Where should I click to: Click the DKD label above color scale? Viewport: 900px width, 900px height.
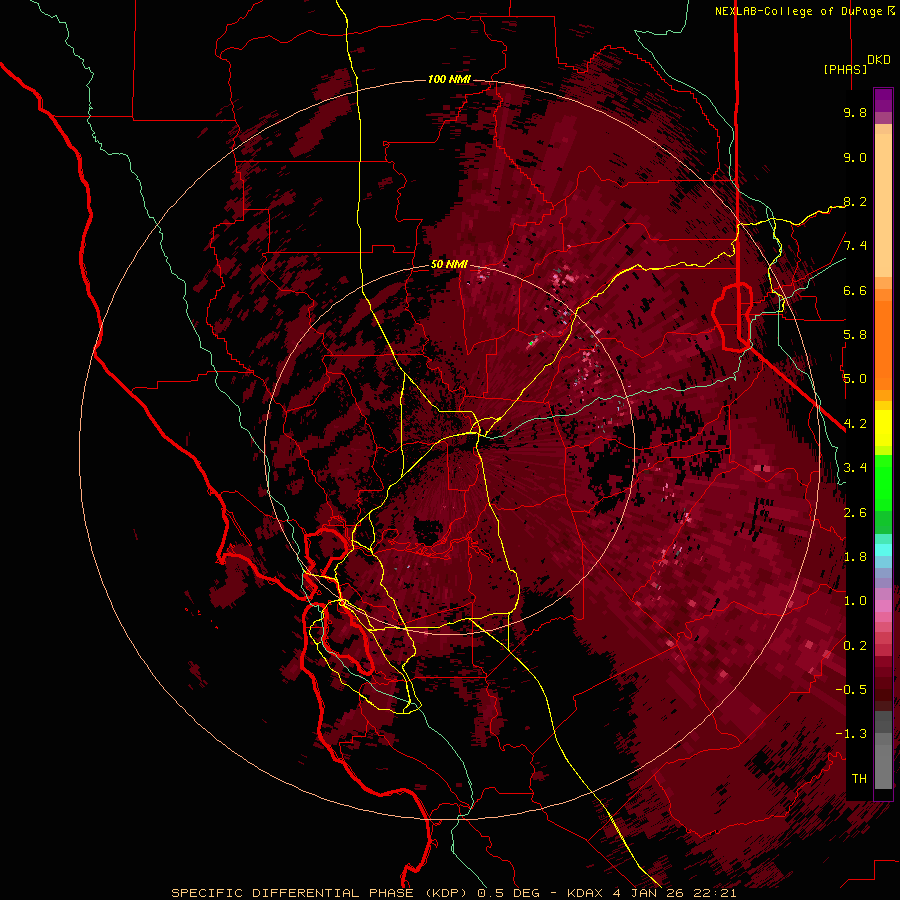[x=879, y=60]
